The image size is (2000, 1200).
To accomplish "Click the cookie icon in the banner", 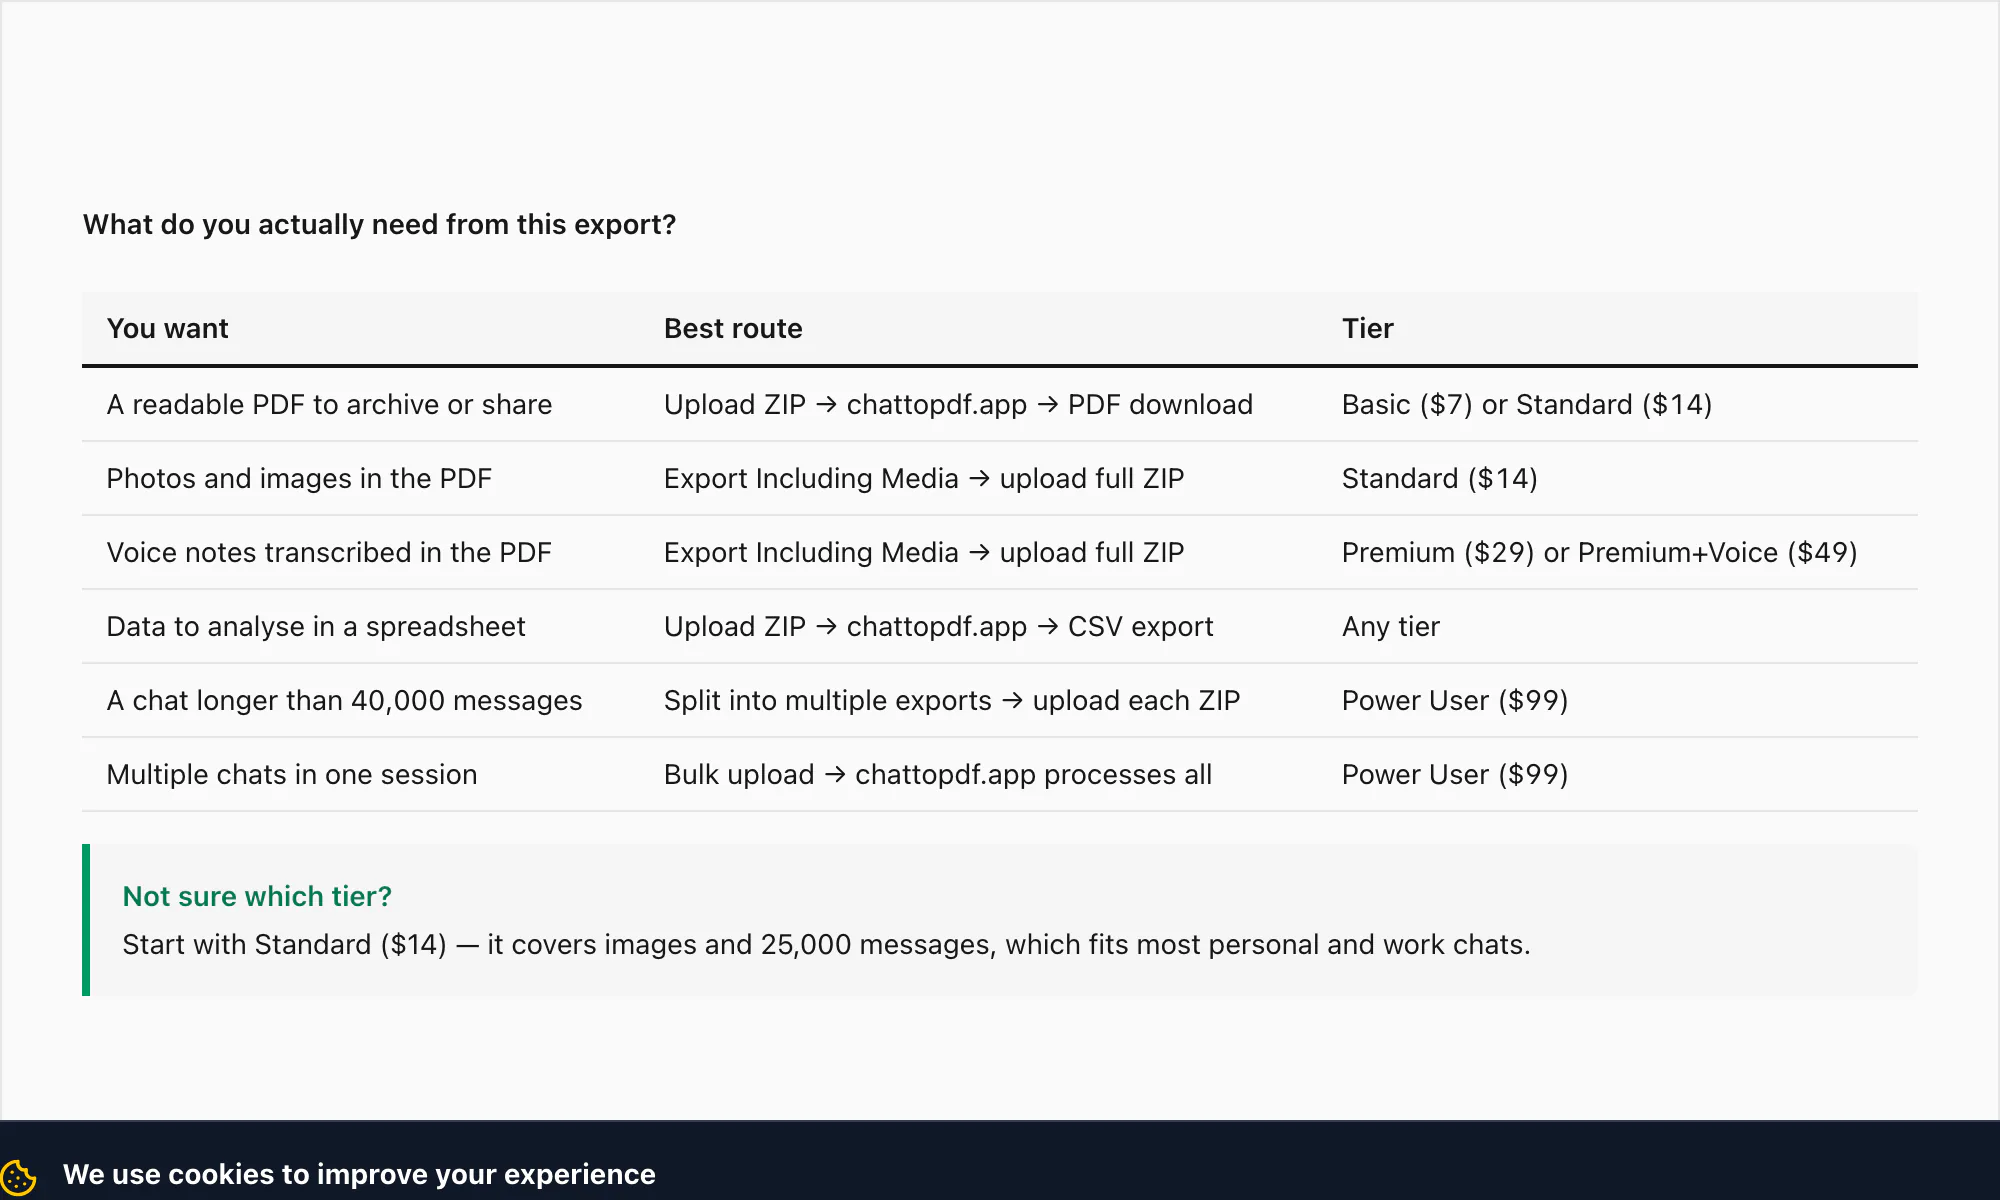I will (18, 1177).
